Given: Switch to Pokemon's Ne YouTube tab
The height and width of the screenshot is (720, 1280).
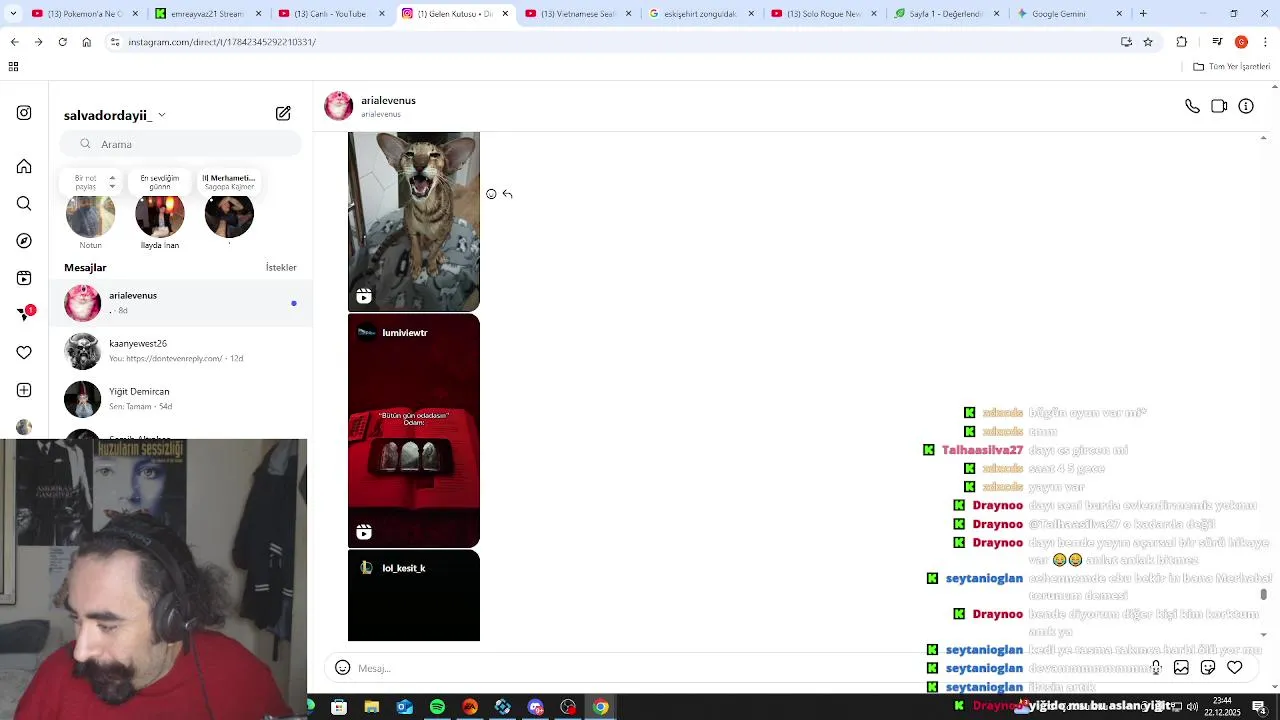Looking at the screenshot, I should pyautogui.click(x=84, y=14).
